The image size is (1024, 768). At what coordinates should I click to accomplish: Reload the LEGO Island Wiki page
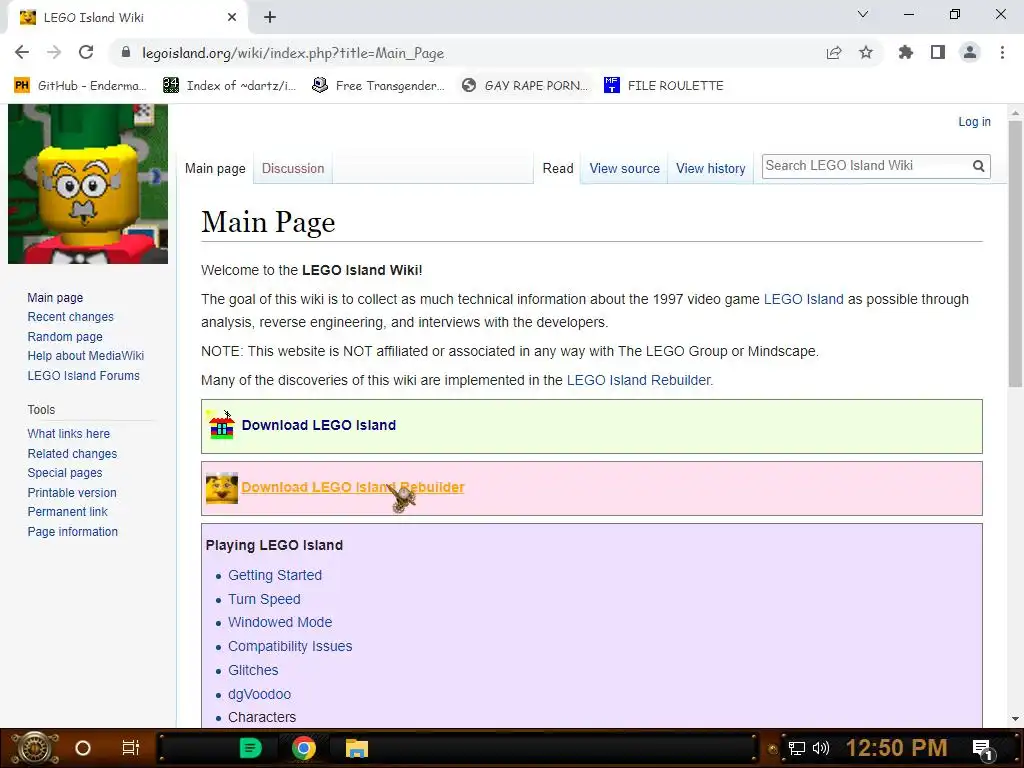pyautogui.click(x=86, y=52)
